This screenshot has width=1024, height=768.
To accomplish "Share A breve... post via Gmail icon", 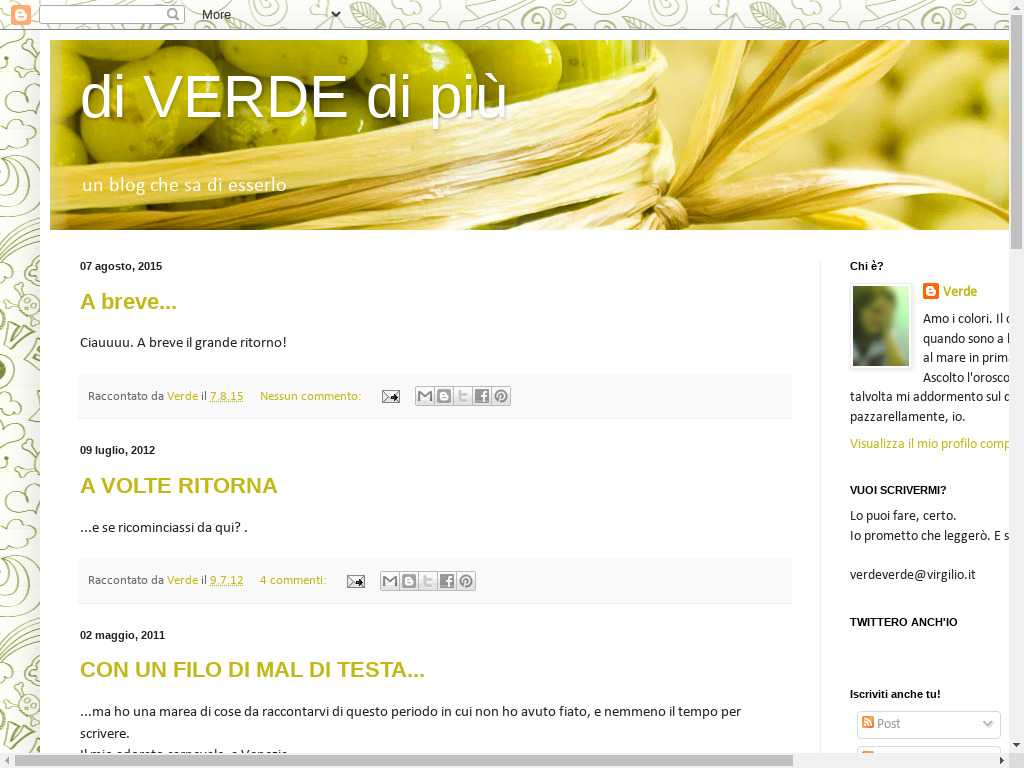I will (424, 396).
